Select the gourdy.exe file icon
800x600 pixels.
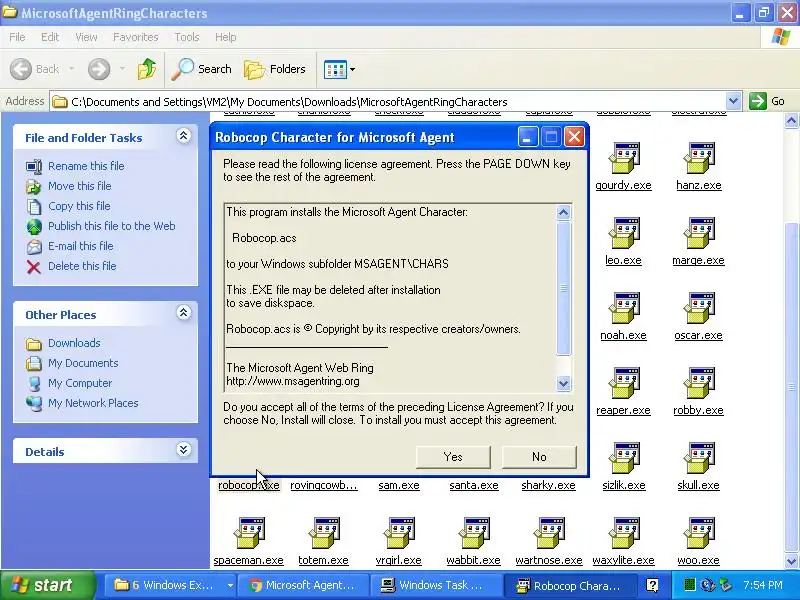(x=623, y=159)
